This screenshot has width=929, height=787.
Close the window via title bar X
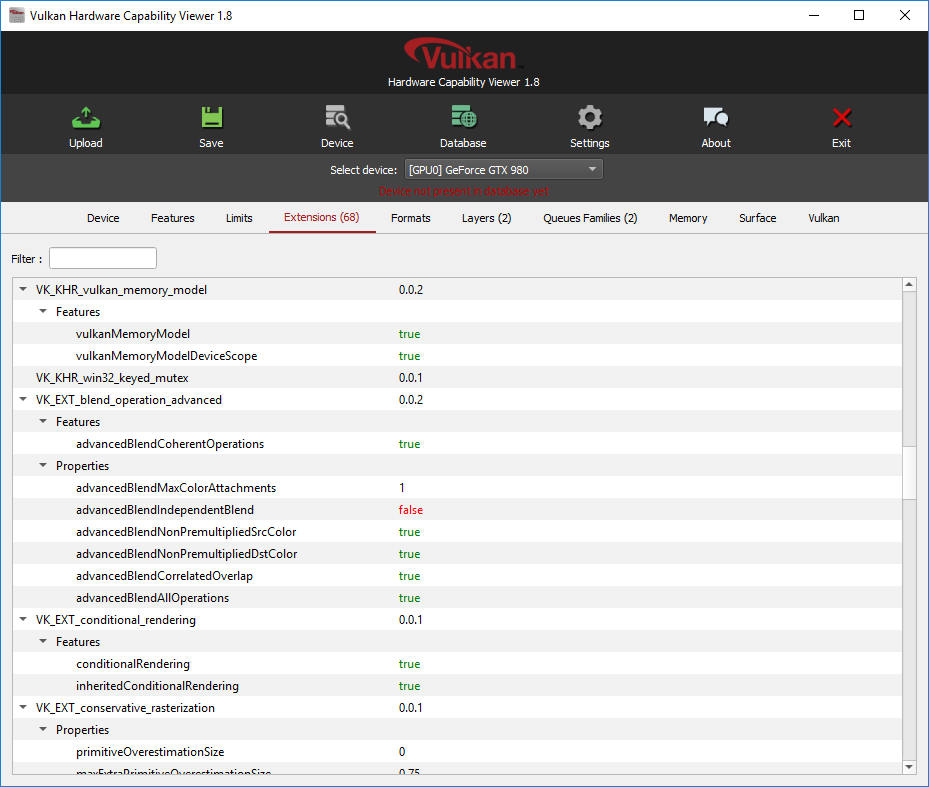tap(905, 15)
